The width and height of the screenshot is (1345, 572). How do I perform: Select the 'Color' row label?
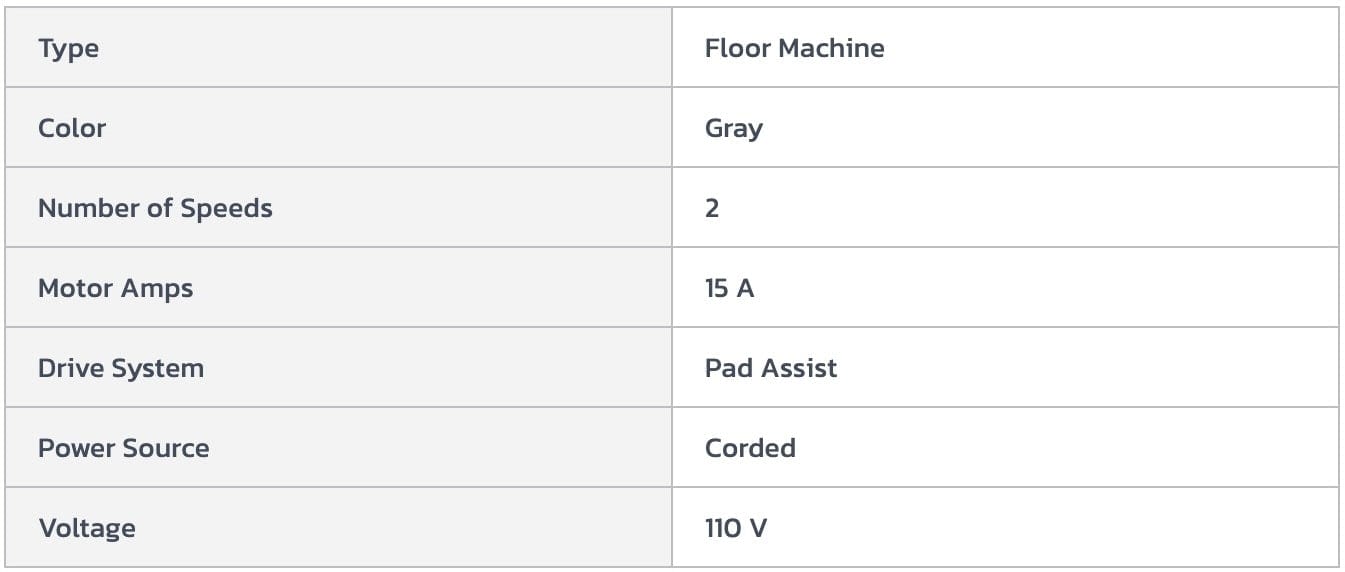72,128
